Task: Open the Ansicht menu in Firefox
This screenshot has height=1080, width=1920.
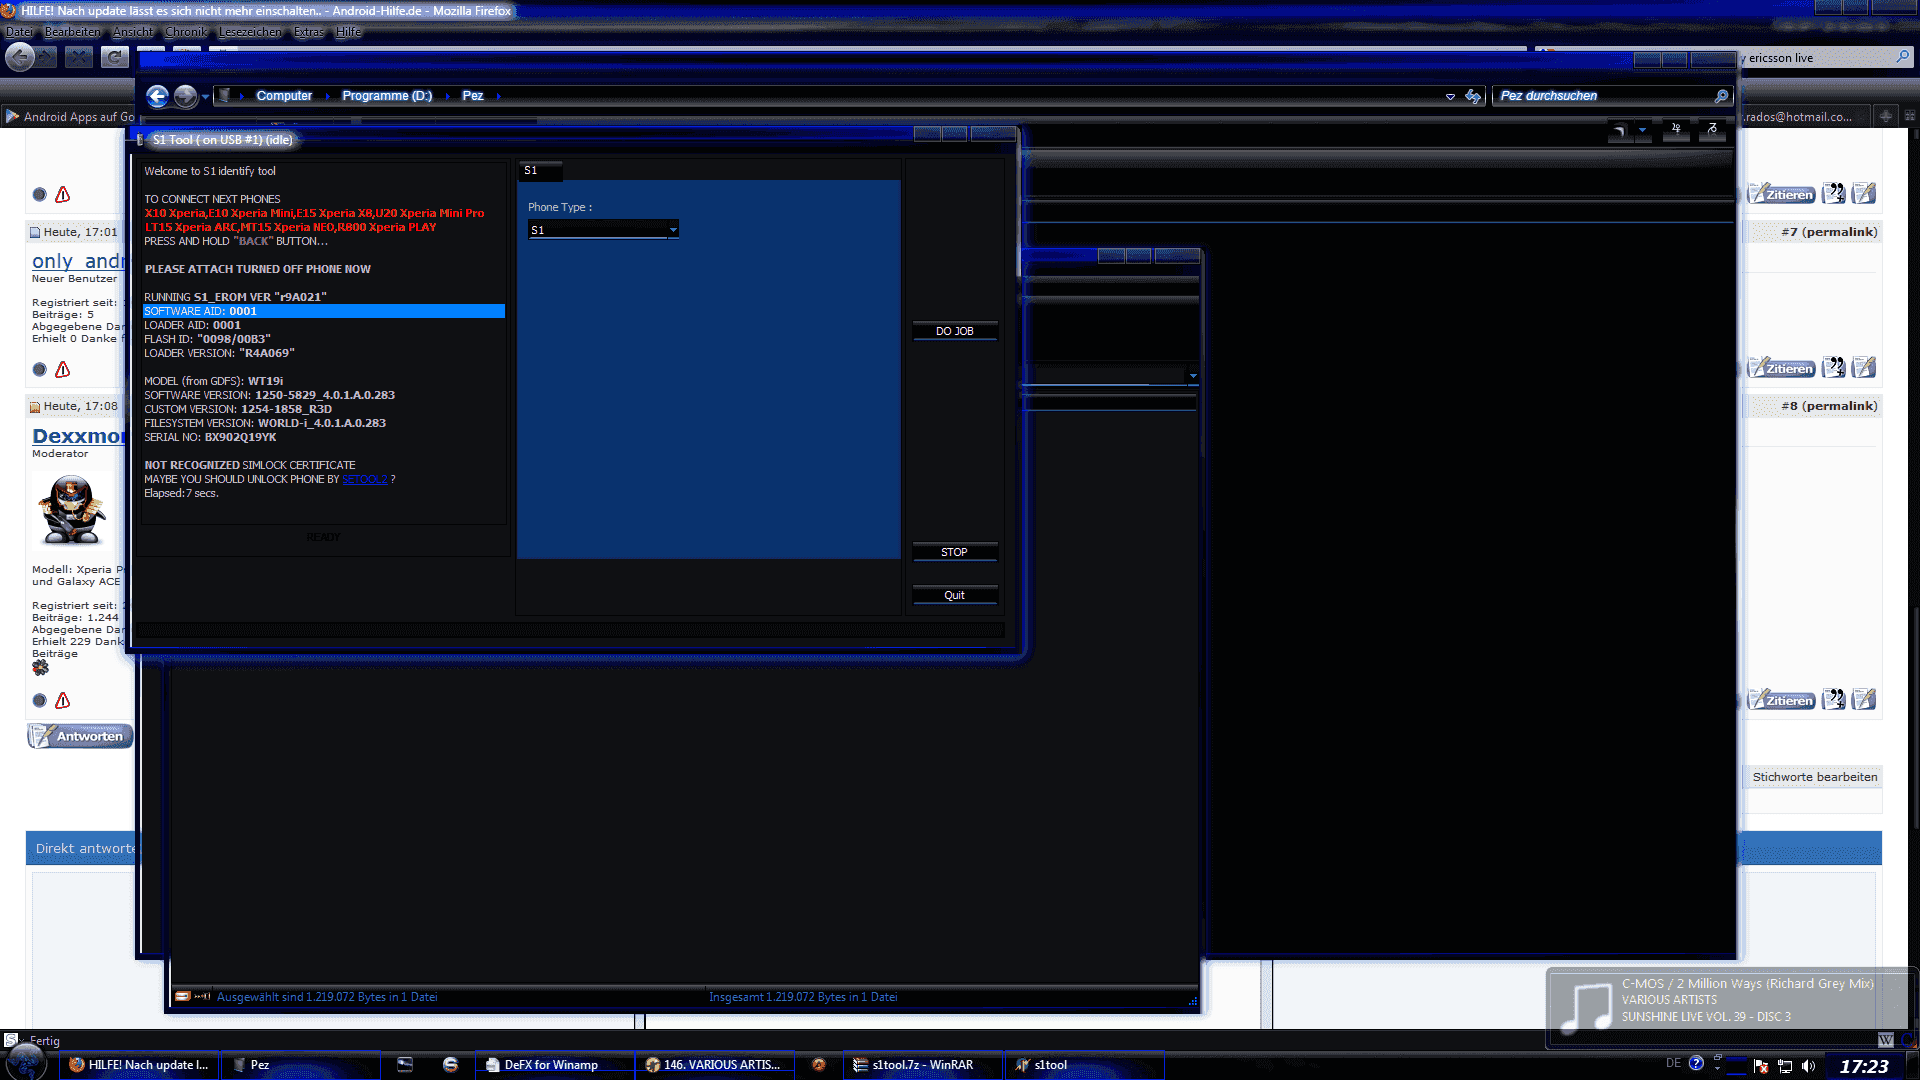Action: 134,32
